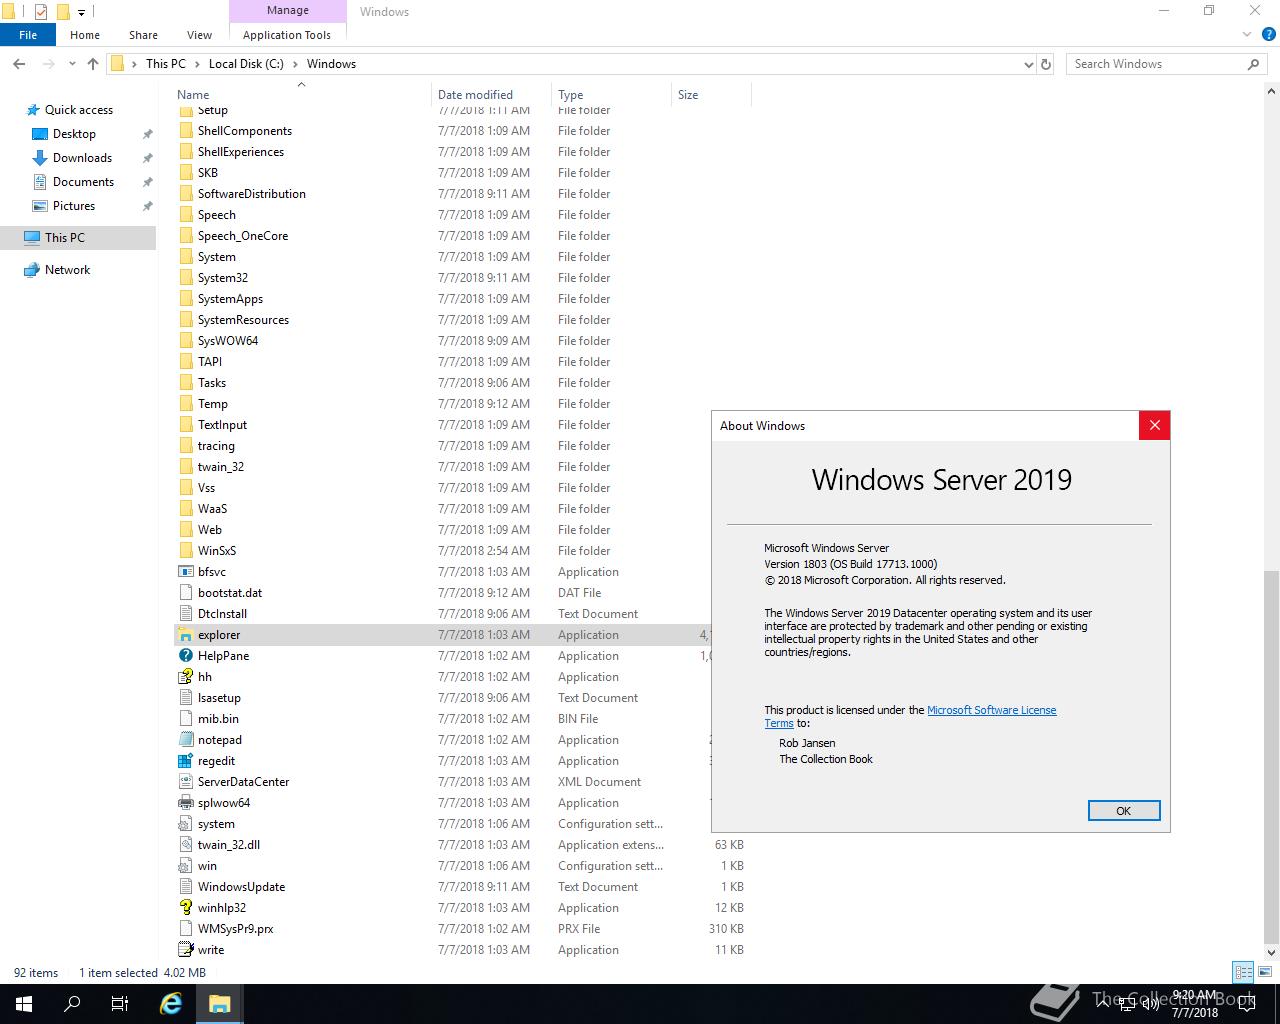Image resolution: width=1280 pixels, height=1024 pixels.
Task: Click the twain_32.dll file icon
Action: pyautogui.click(x=185, y=845)
